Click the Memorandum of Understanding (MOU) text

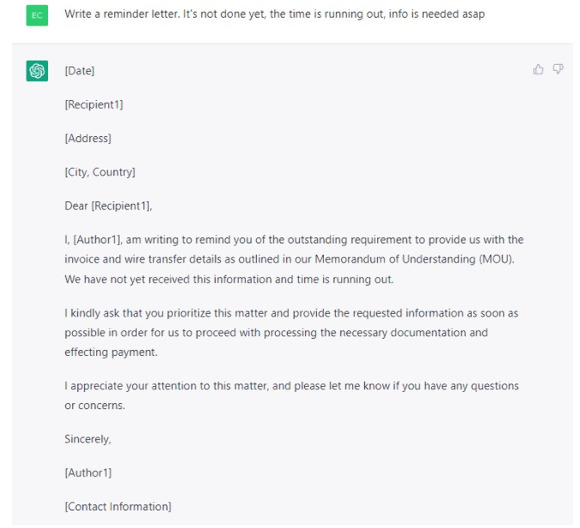point(414,259)
